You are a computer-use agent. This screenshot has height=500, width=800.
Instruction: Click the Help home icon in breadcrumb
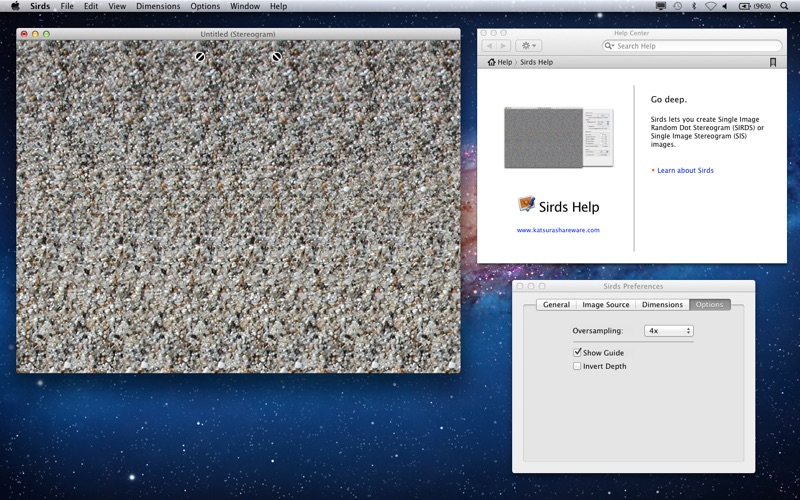pos(491,62)
